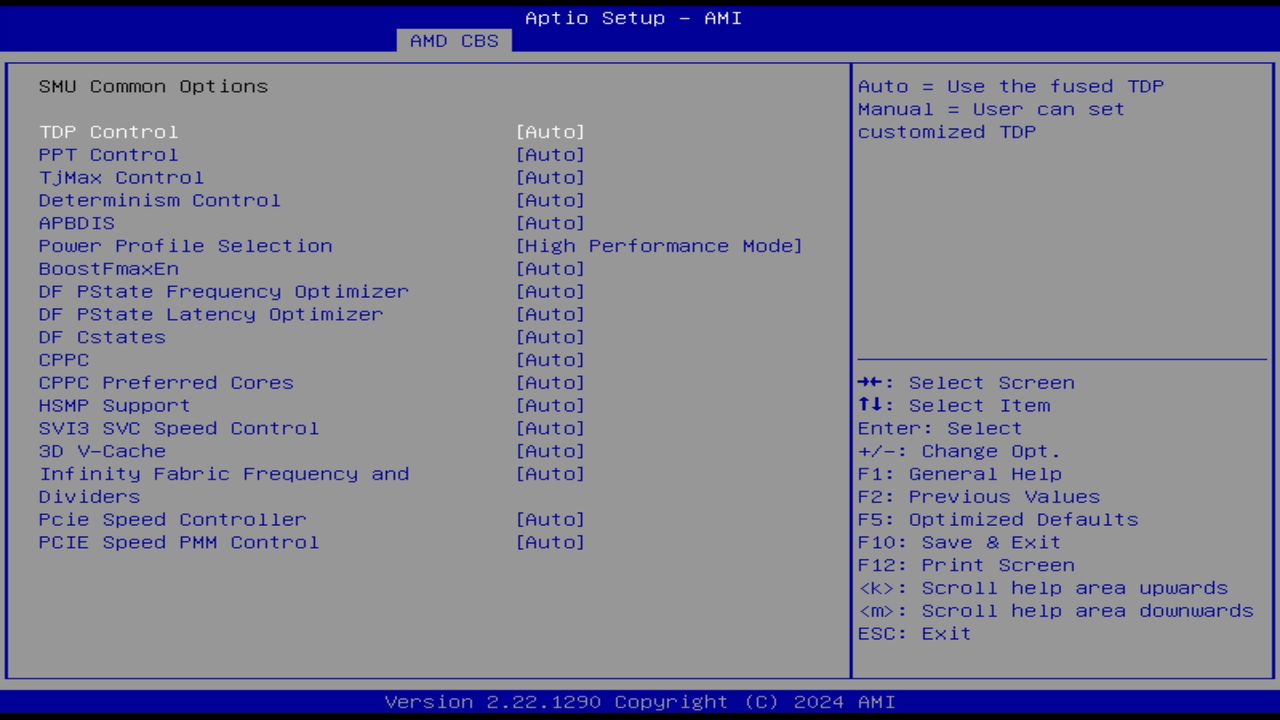The width and height of the screenshot is (1280, 720).
Task: Select the PPT Control setting
Action: [x=109, y=155]
